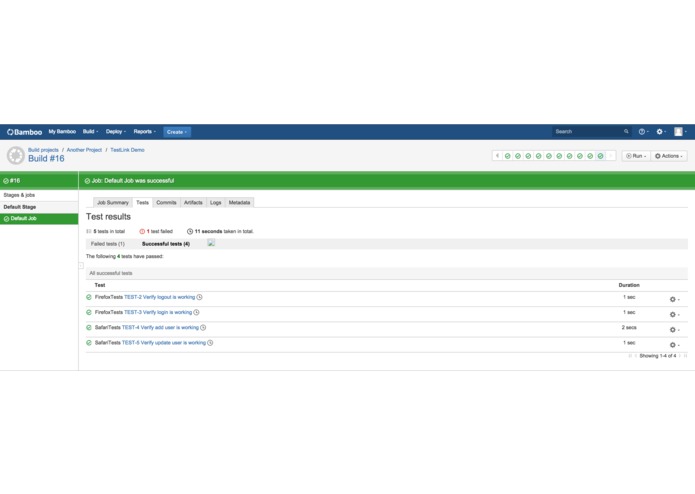
Task: Click the plan avatar icon beside Build #16
Action: click(16, 156)
